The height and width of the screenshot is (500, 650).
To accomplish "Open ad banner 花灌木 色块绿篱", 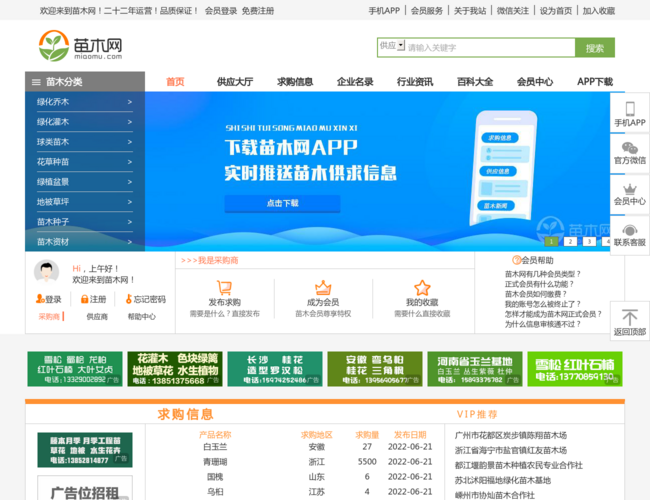I will 175,369.
